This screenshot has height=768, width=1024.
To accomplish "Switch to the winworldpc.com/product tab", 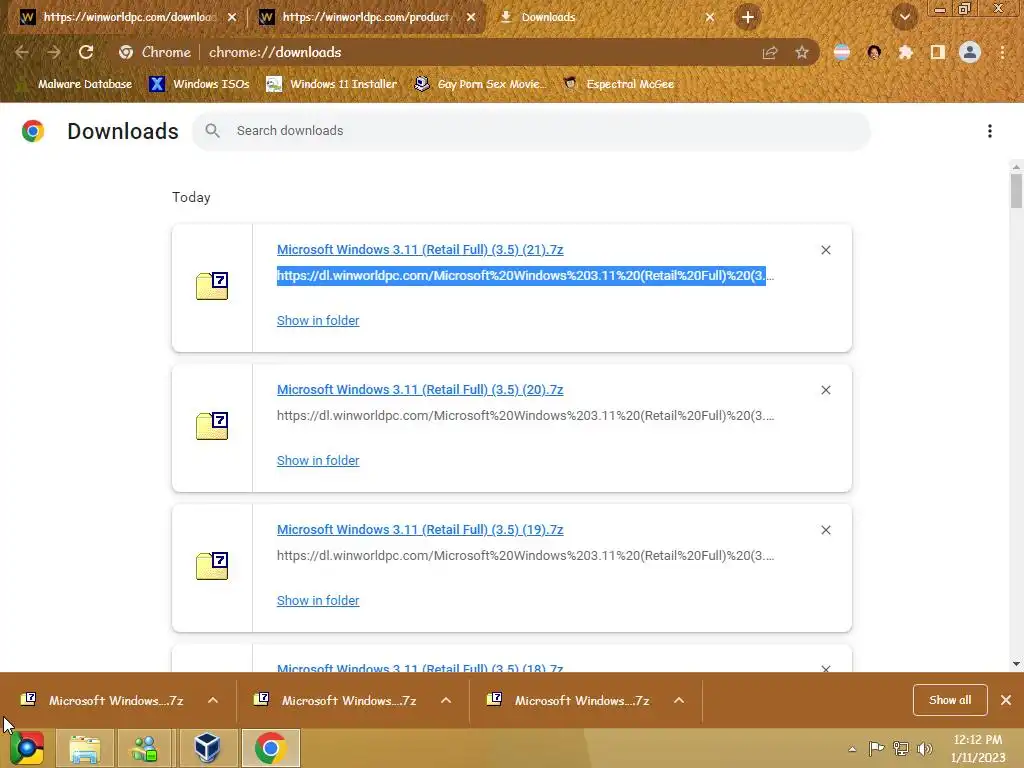I will 366,17.
